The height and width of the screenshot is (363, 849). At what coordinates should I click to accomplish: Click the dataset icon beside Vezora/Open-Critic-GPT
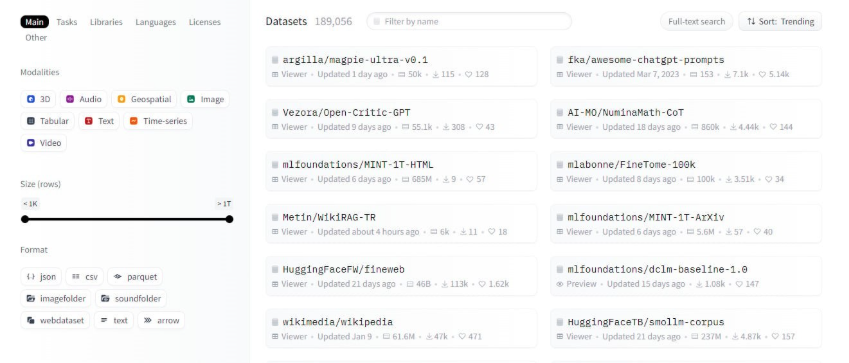point(275,113)
